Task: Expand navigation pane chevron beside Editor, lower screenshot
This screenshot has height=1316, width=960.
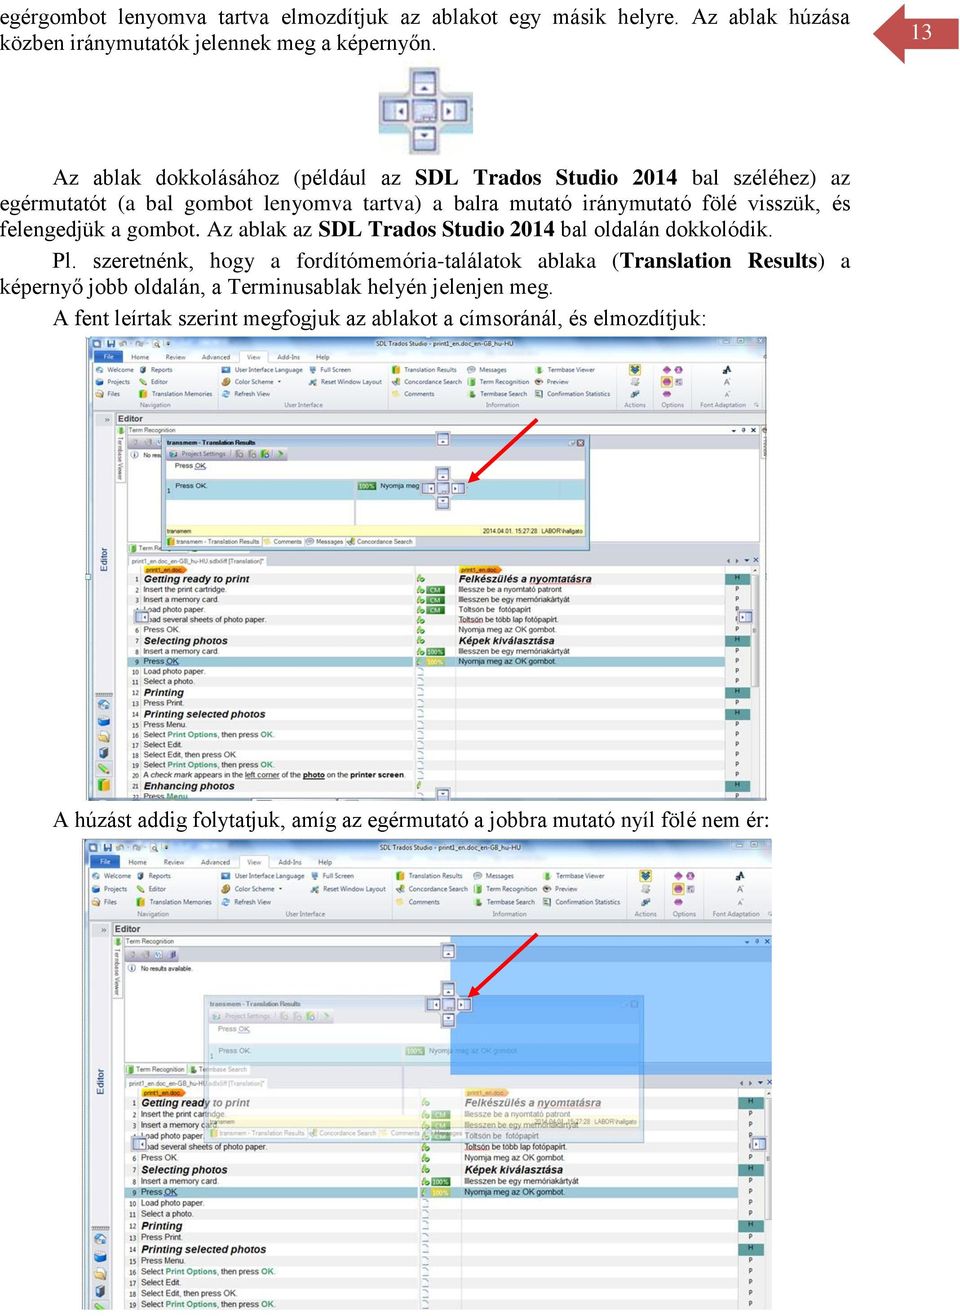Action: [x=103, y=929]
